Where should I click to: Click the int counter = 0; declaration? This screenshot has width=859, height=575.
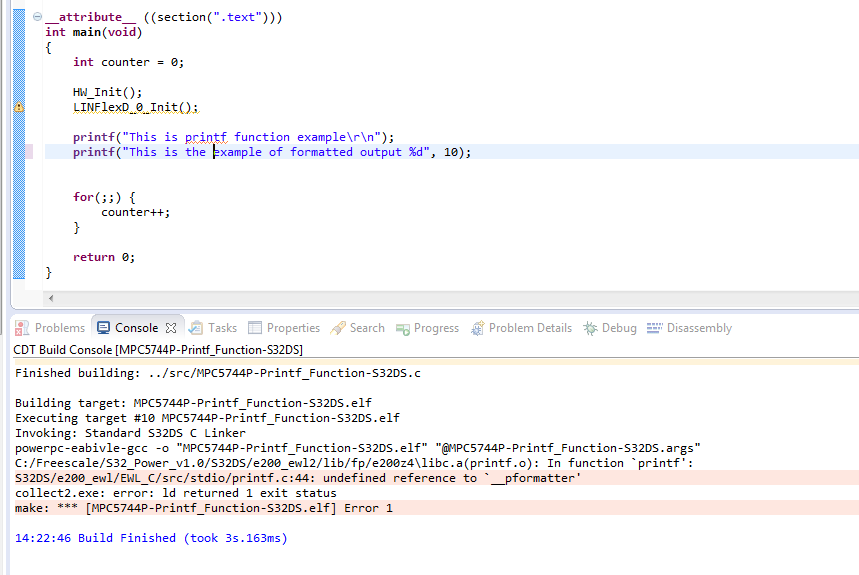[128, 62]
